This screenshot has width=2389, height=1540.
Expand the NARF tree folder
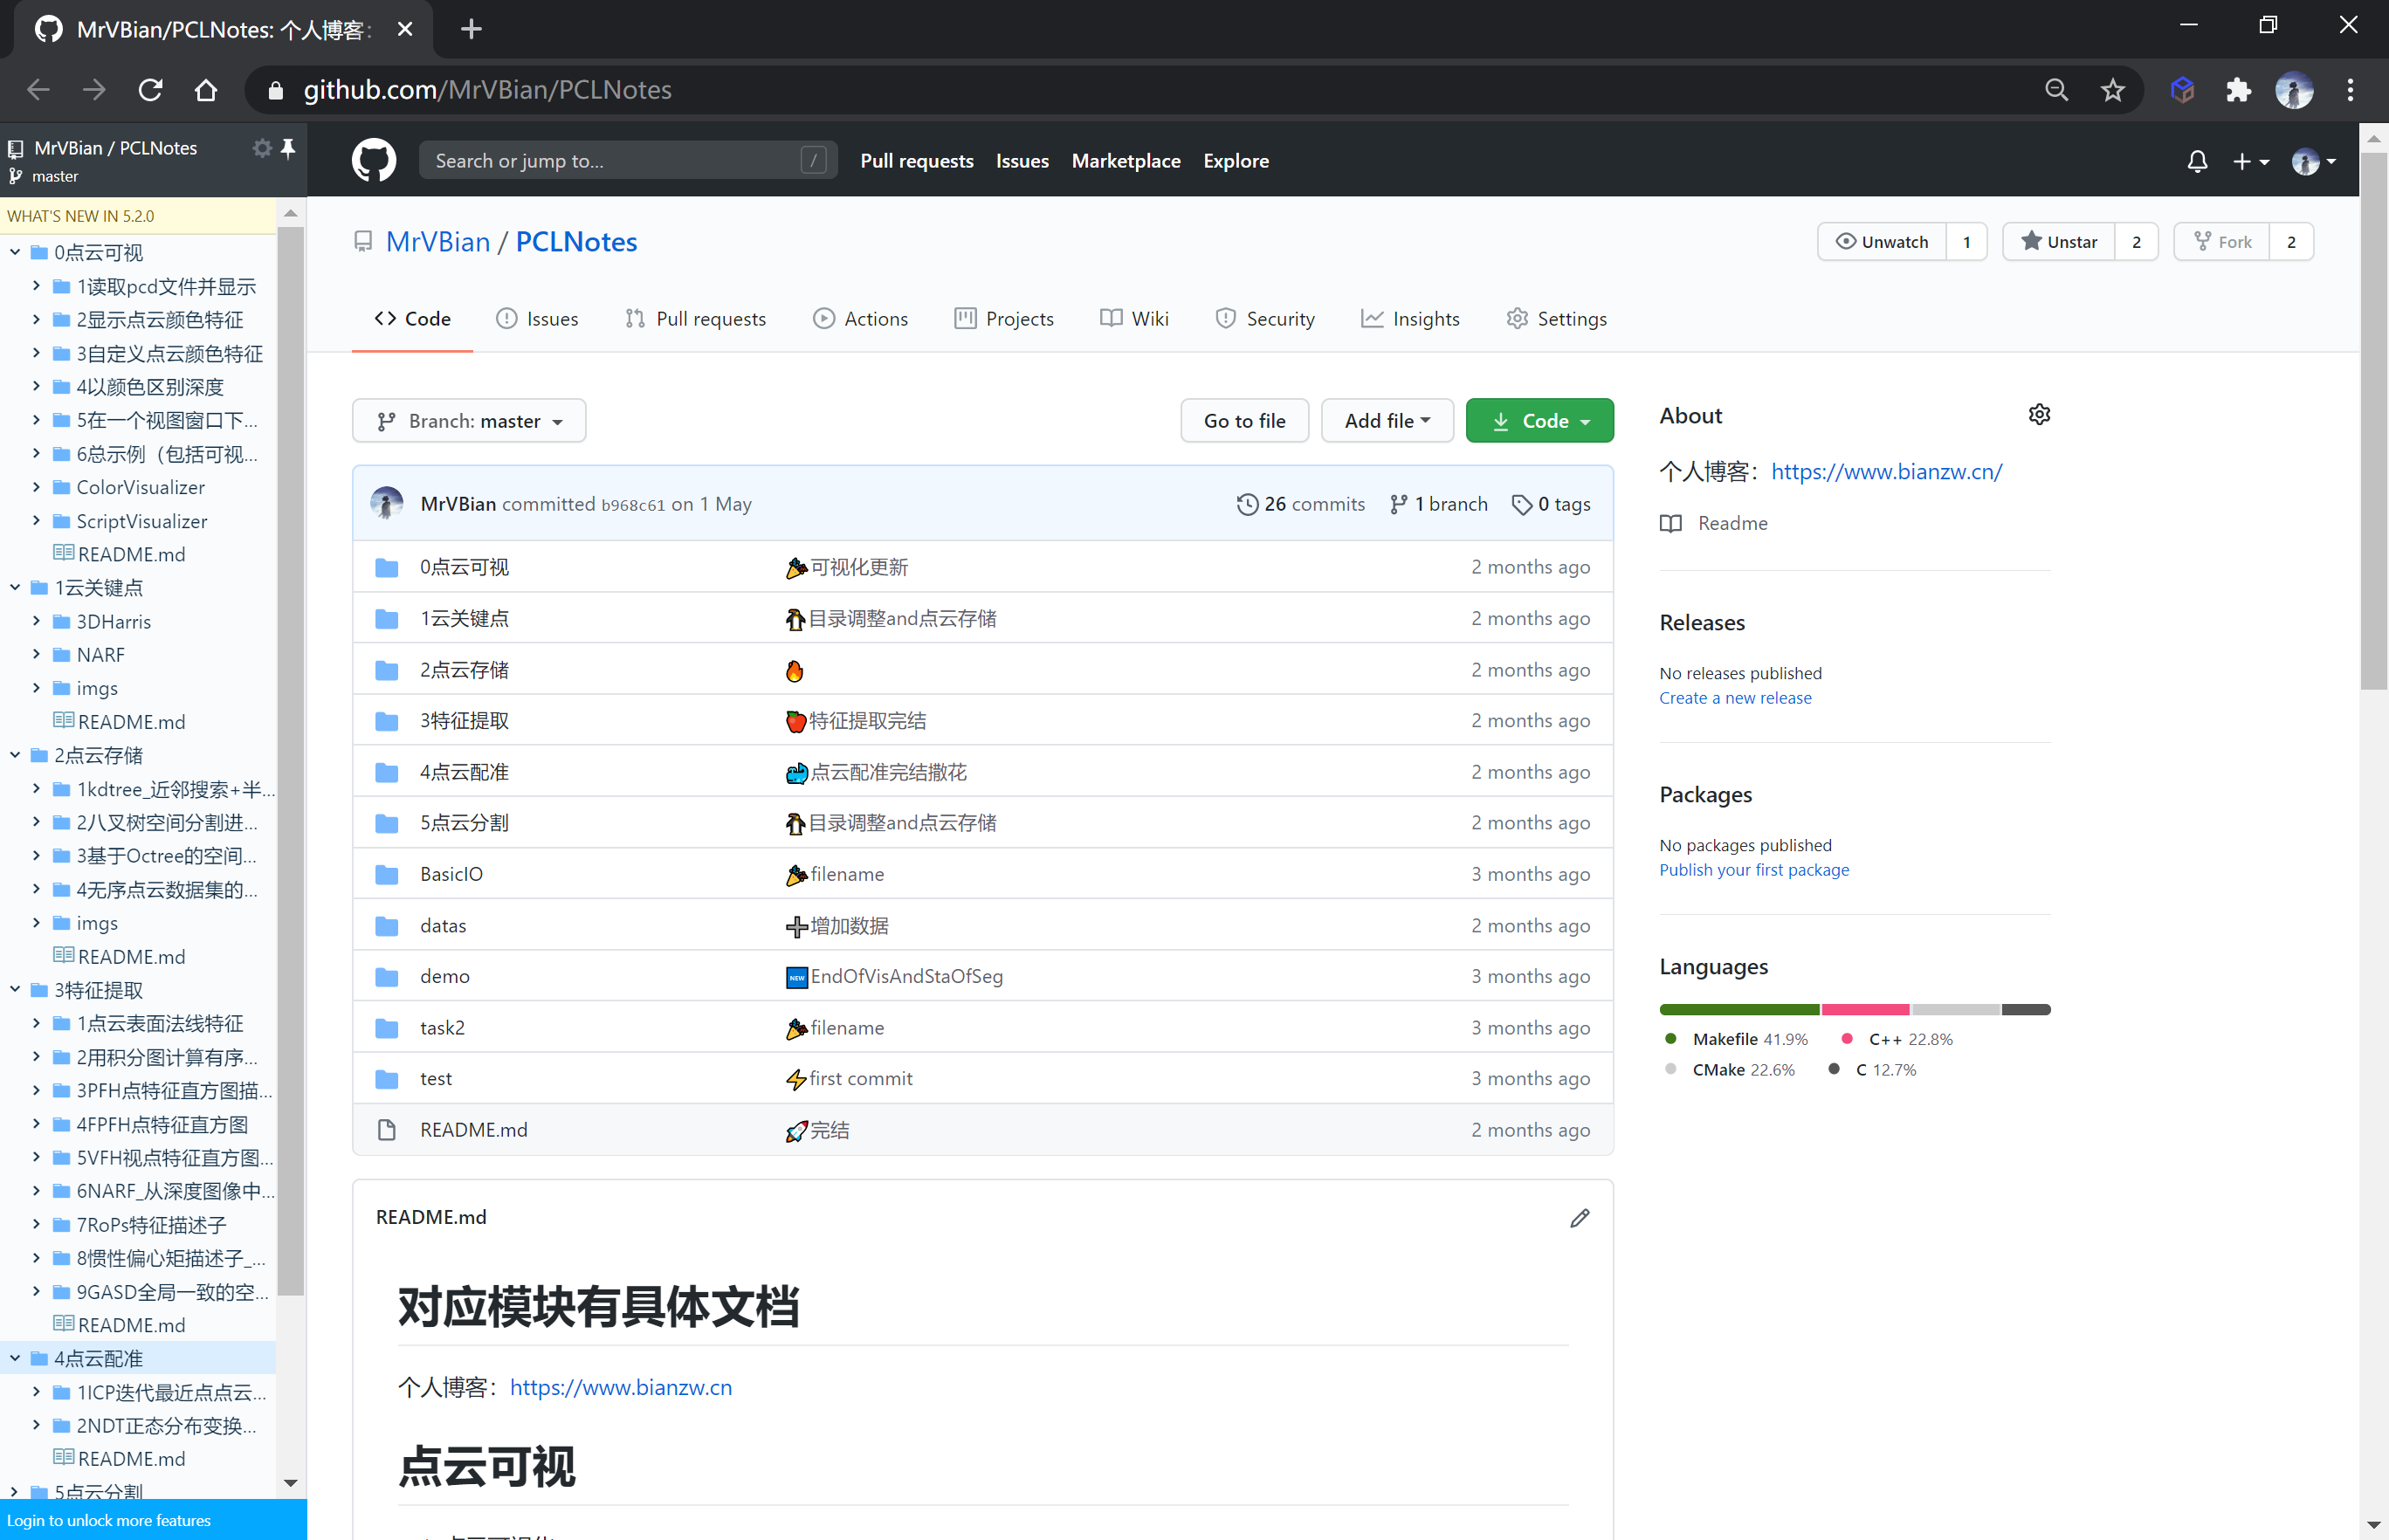coord(37,655)
